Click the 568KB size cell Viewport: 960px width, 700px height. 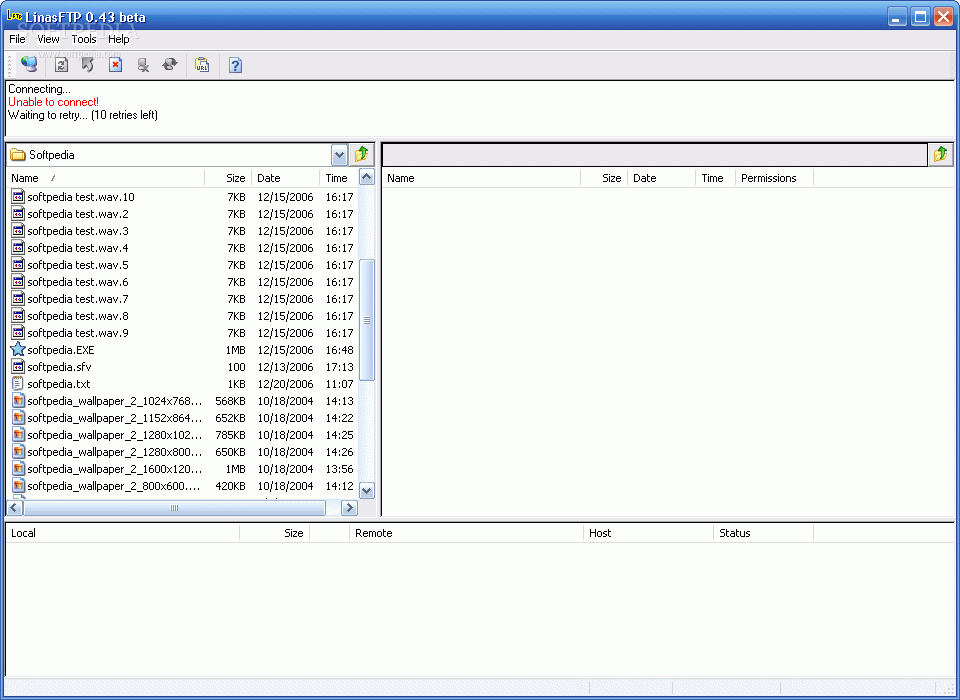coord(230,401)
